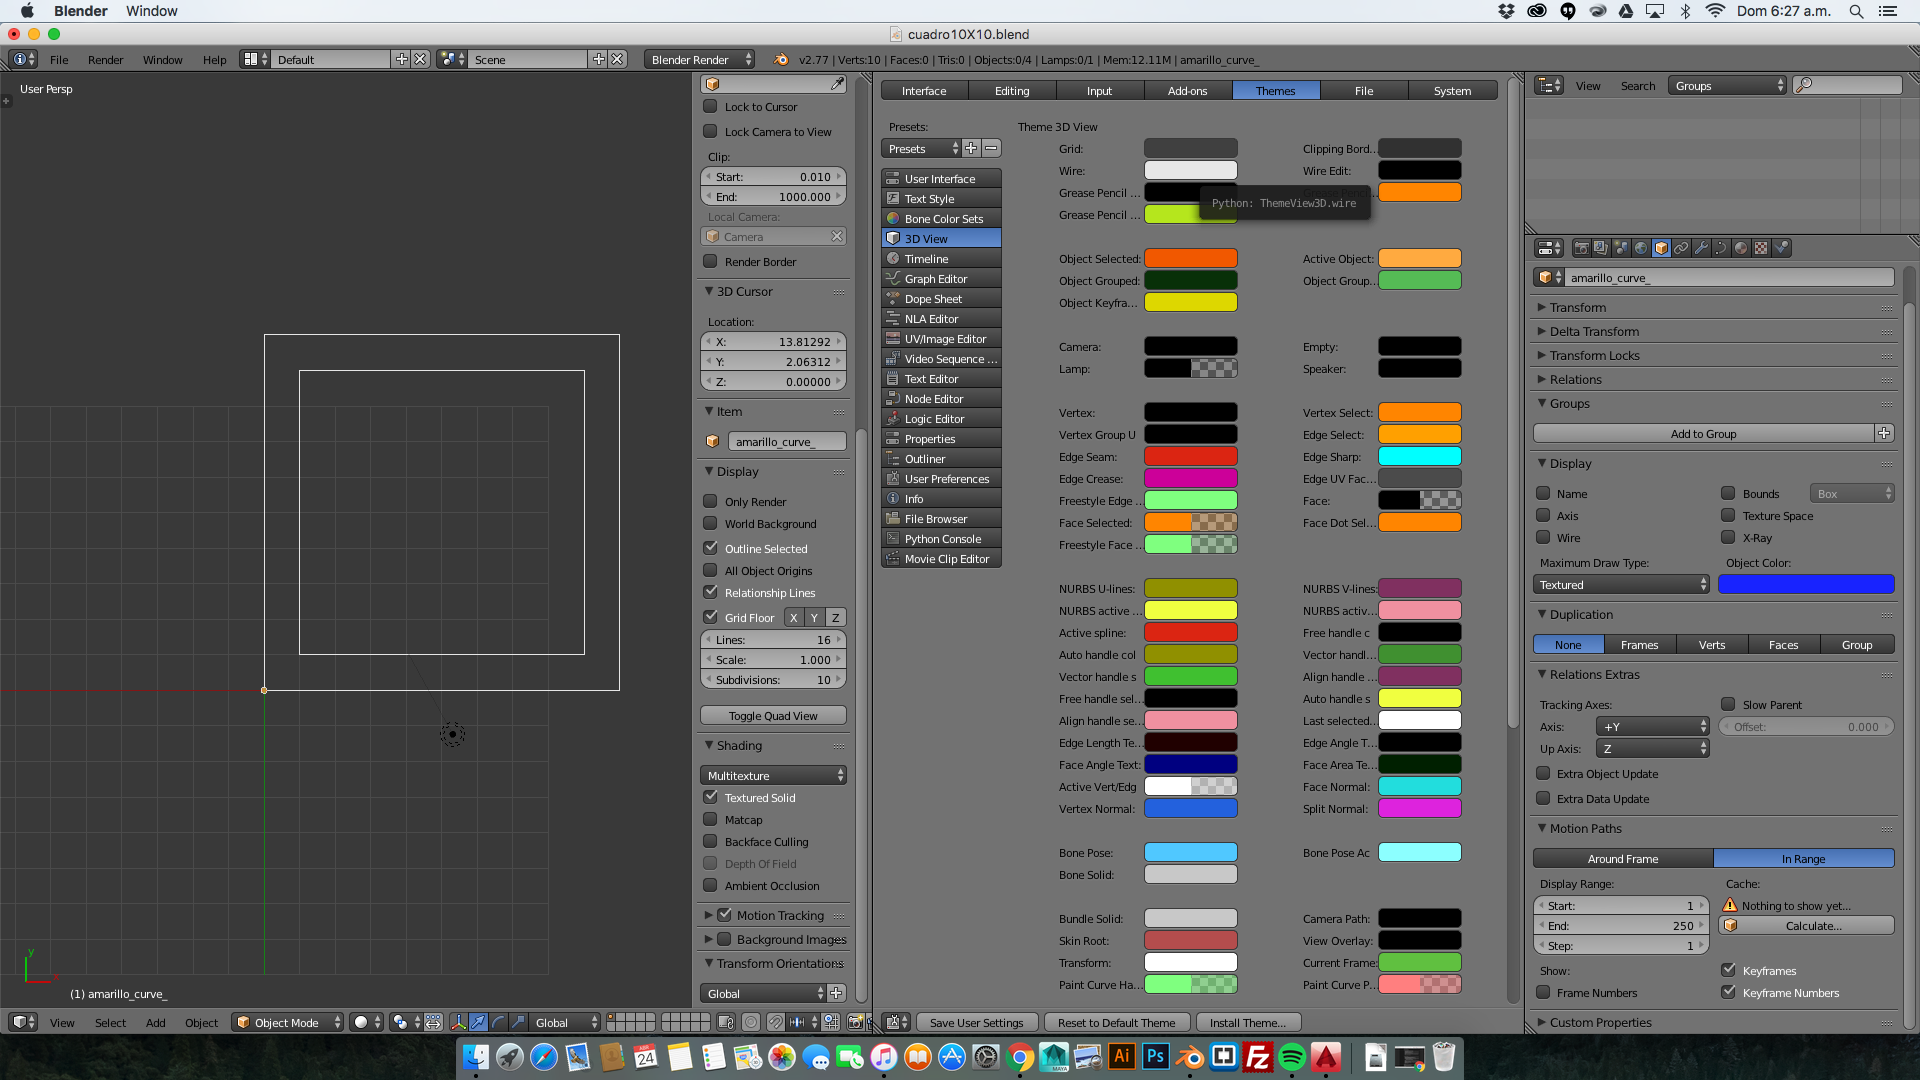Open the Object Mode dropdown
The image size is (1920, 1080).
pos(287,1022)
